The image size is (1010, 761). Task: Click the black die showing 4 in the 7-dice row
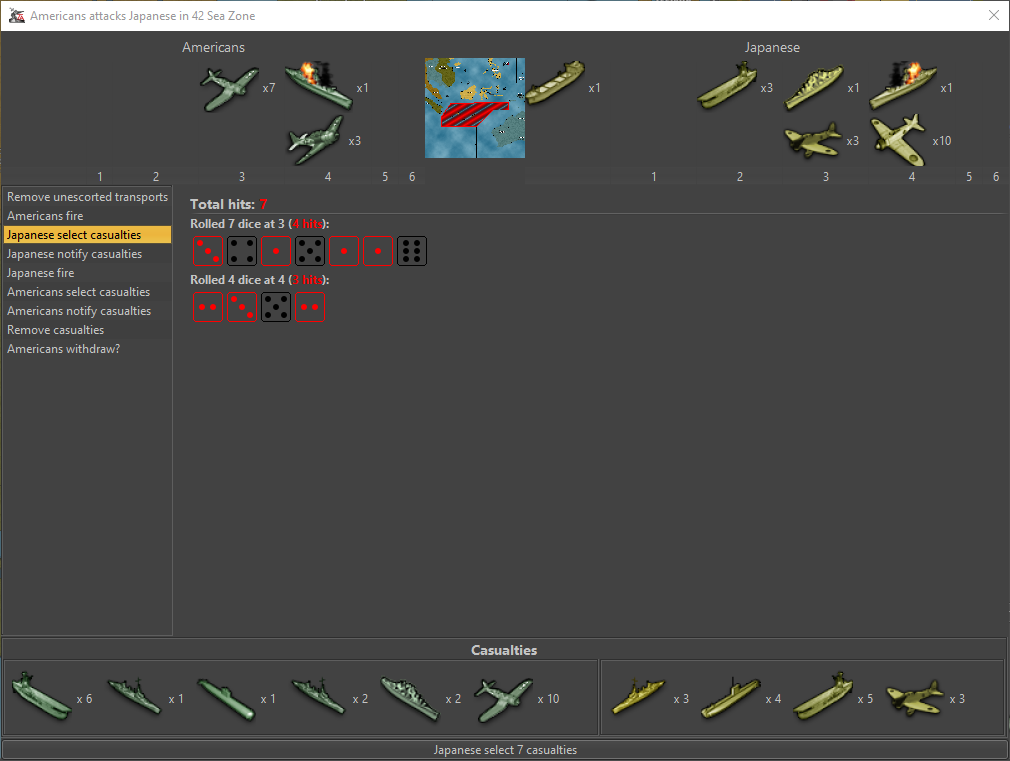(242, 251)
